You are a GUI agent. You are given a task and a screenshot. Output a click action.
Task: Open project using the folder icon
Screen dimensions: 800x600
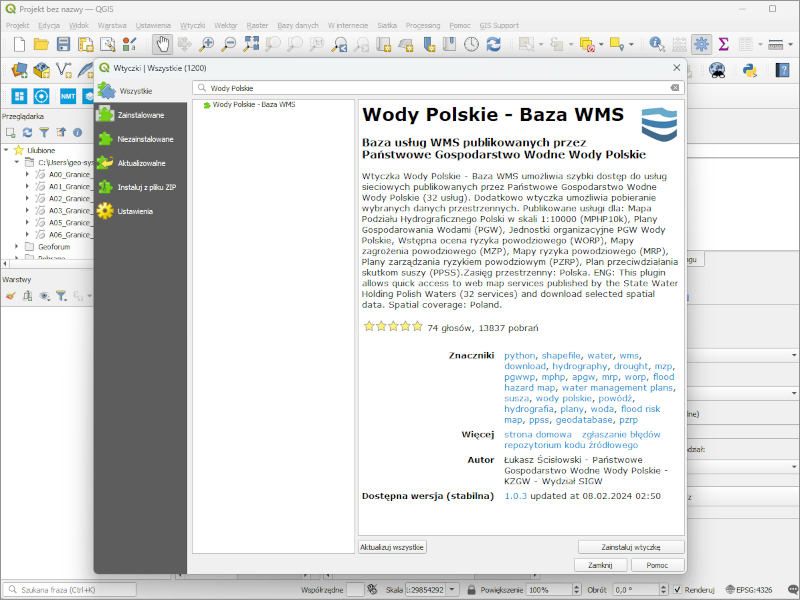tap(41, 44)
